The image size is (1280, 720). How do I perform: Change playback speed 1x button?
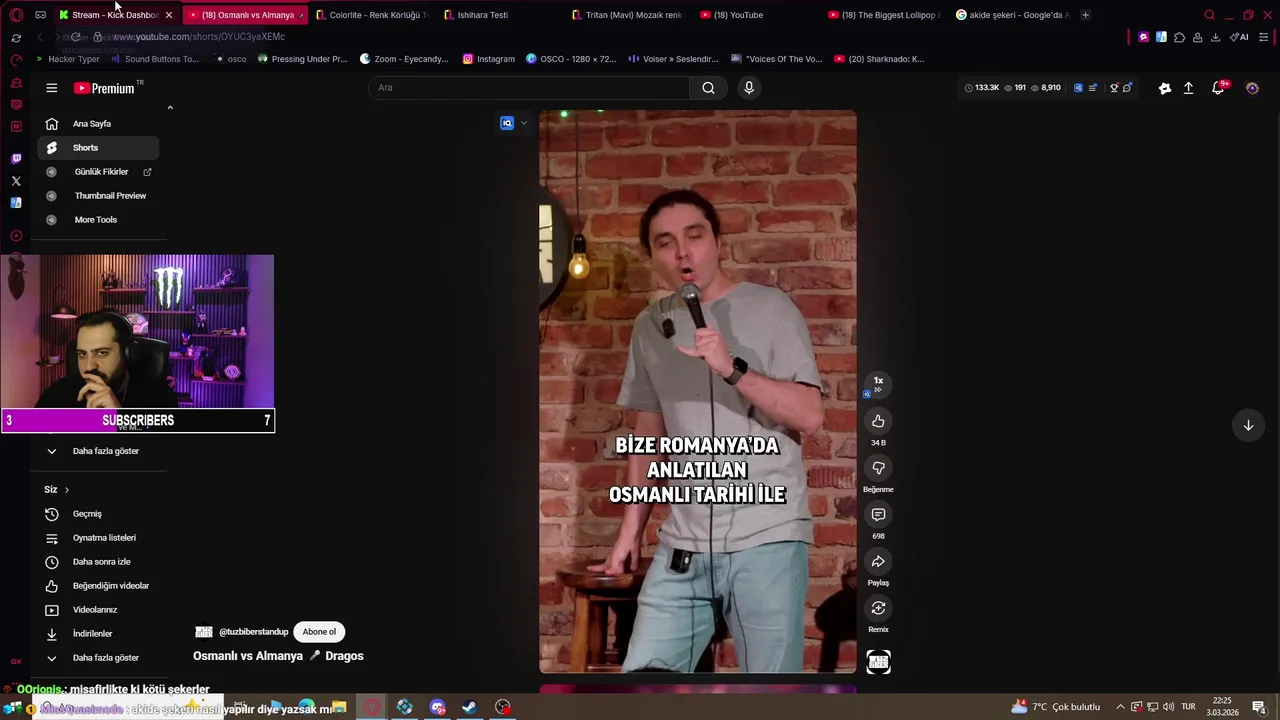878,383
